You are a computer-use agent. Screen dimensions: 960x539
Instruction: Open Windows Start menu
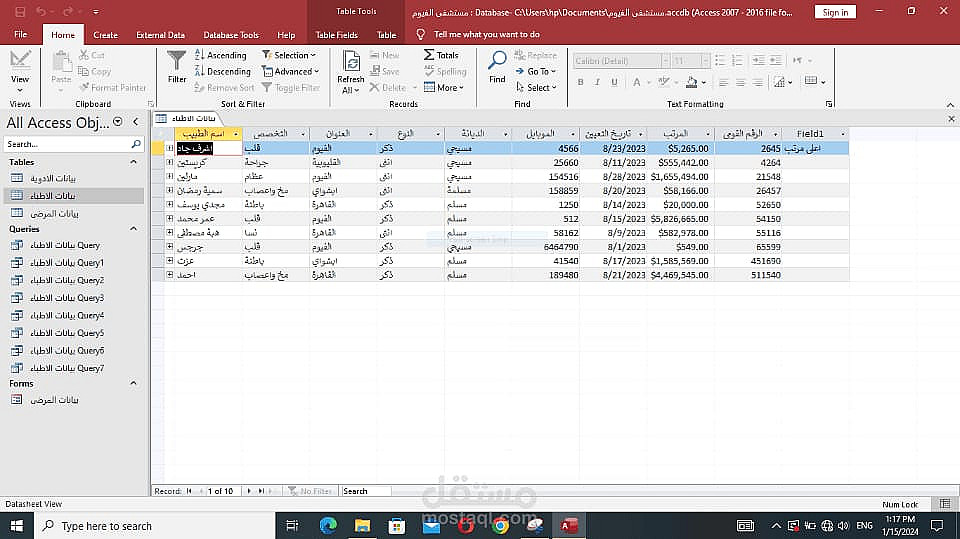click(17, 526)
